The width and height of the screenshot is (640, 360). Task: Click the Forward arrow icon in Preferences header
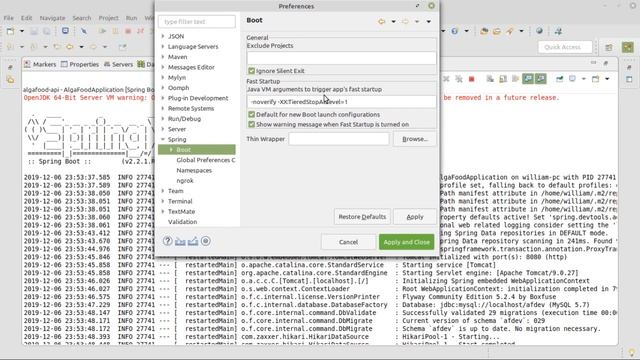[405, 21]
